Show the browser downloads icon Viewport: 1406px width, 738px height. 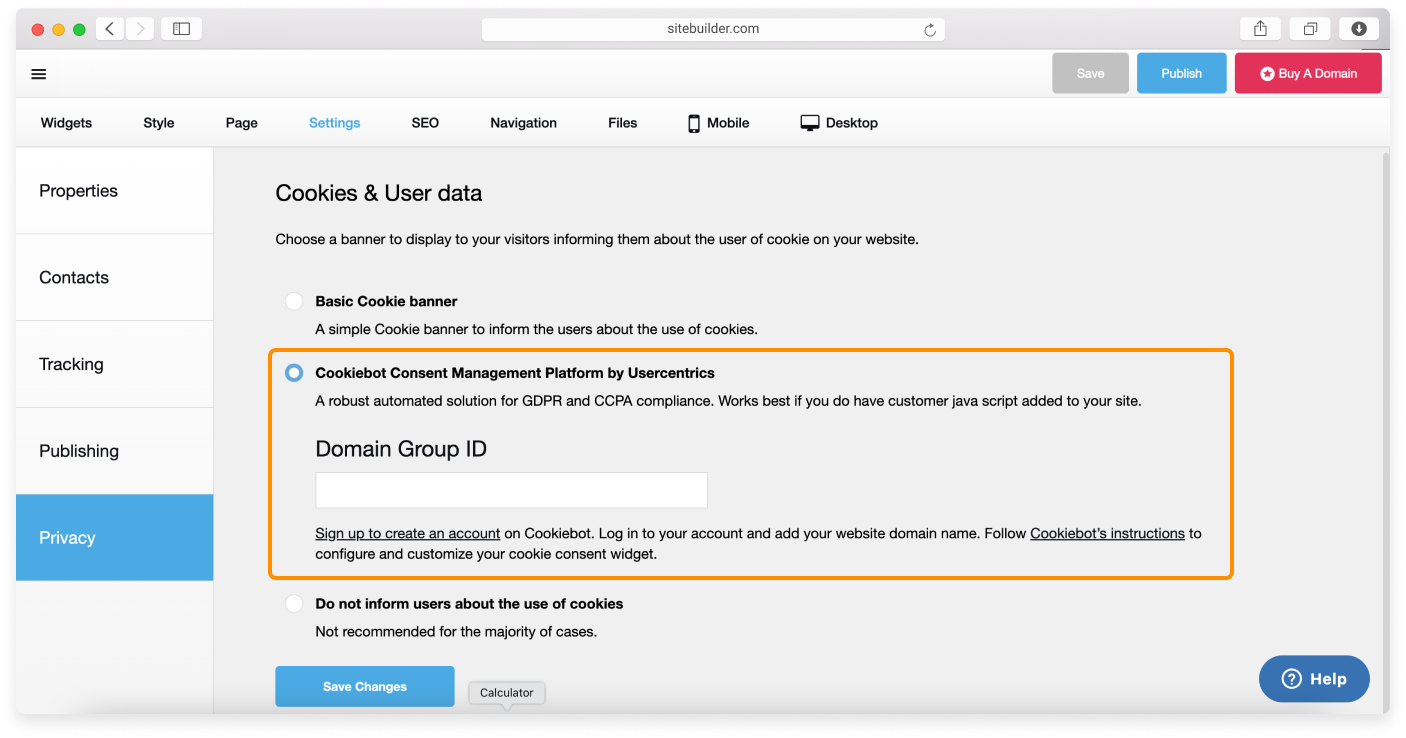pyautogui.click(x=1359, y=29)
